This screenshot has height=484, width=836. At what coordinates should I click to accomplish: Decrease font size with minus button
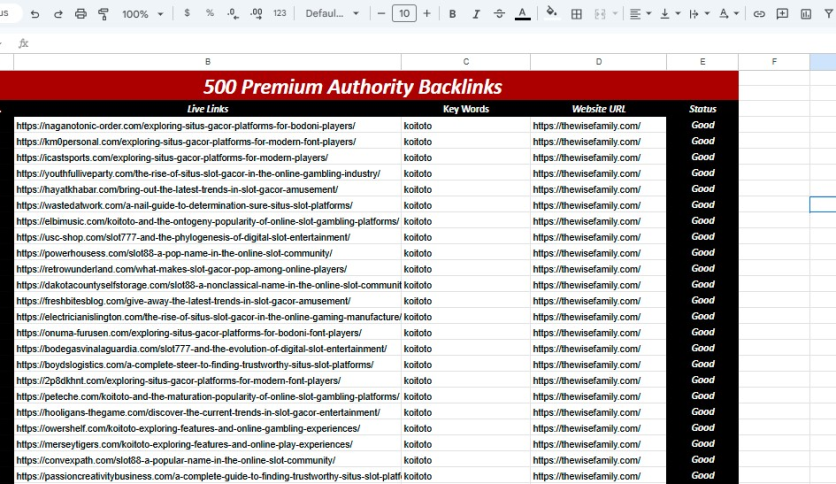coord(381,13)
